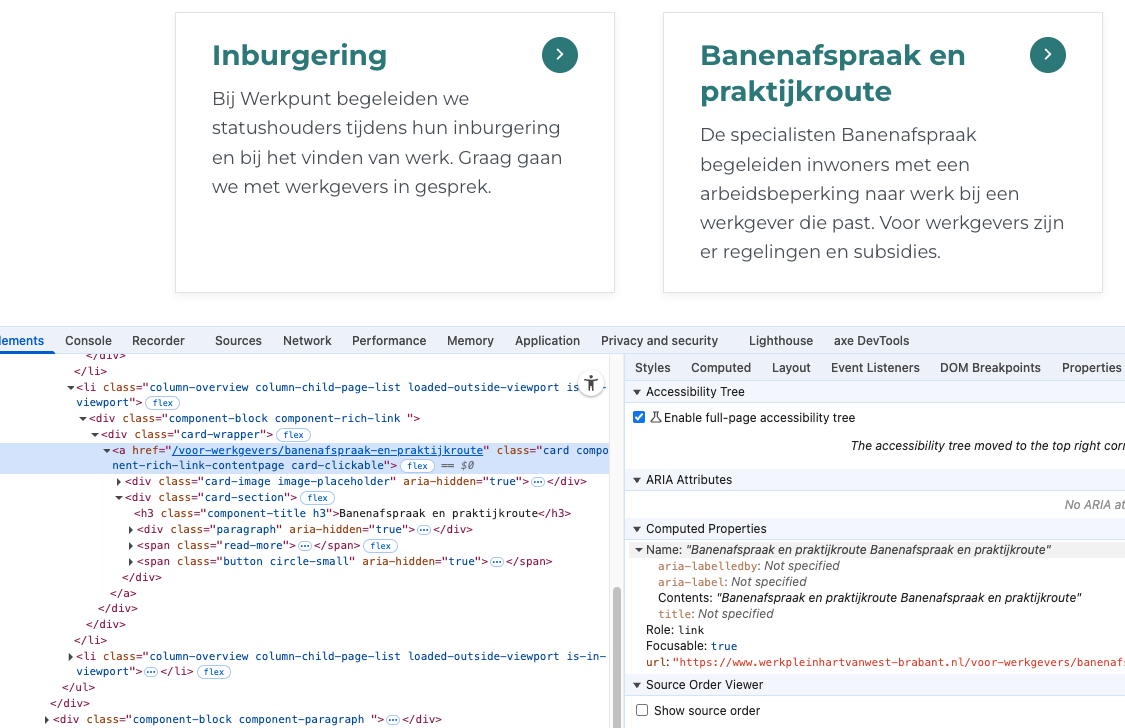Select the h3 component-title element row
The height and width of the screenshot is (728, 1125).
[352, 514]
